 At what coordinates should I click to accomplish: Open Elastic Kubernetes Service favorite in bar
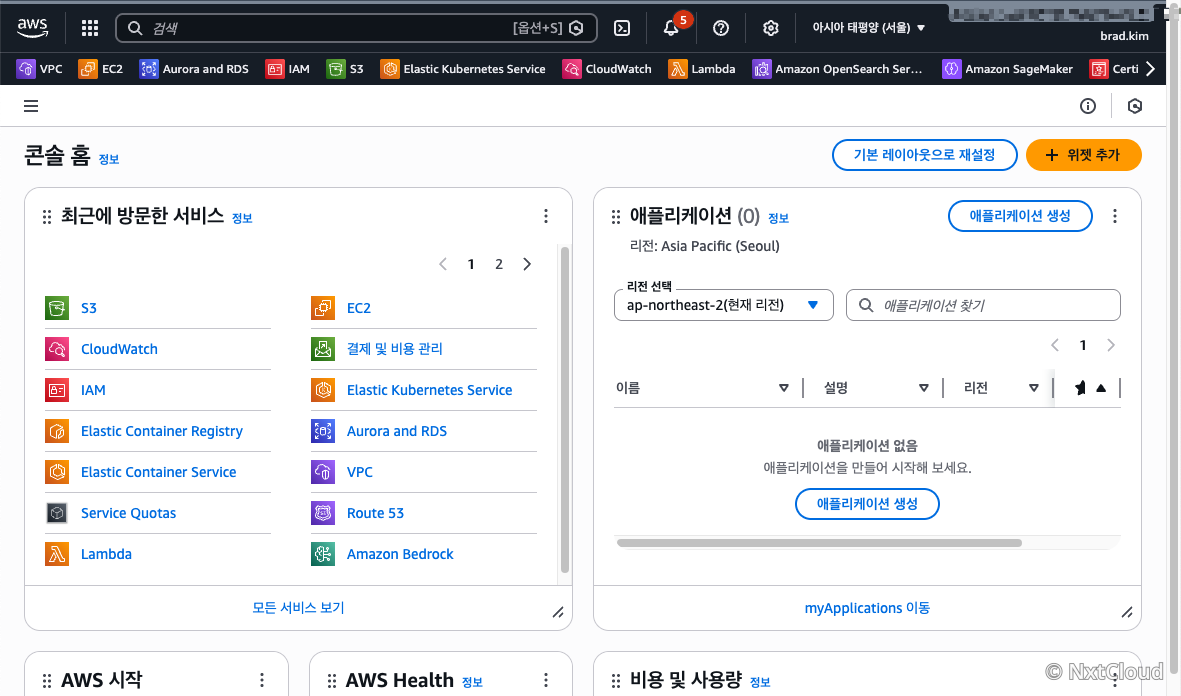(x=463, y=69)
